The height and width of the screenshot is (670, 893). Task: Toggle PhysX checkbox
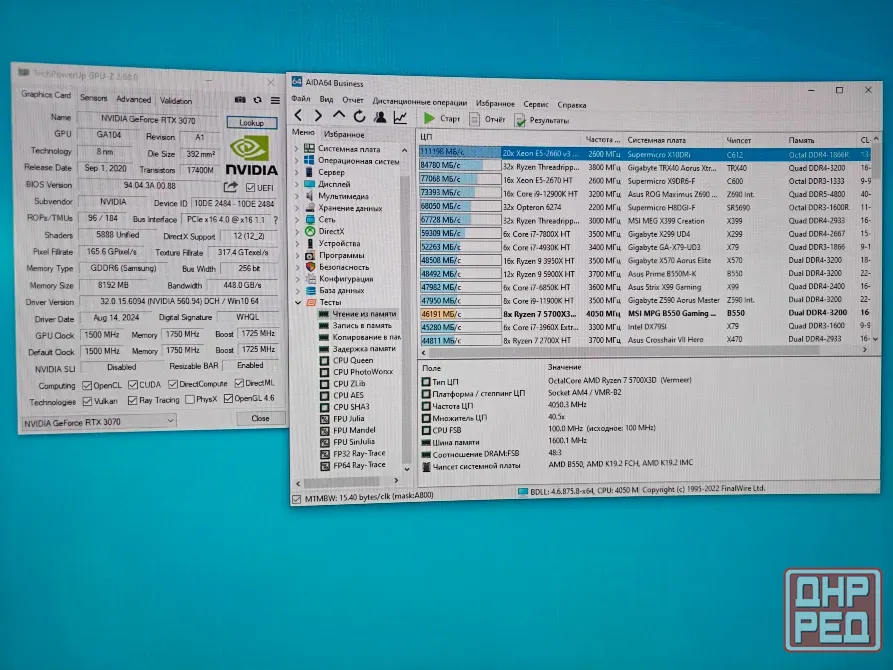[190, 399]
